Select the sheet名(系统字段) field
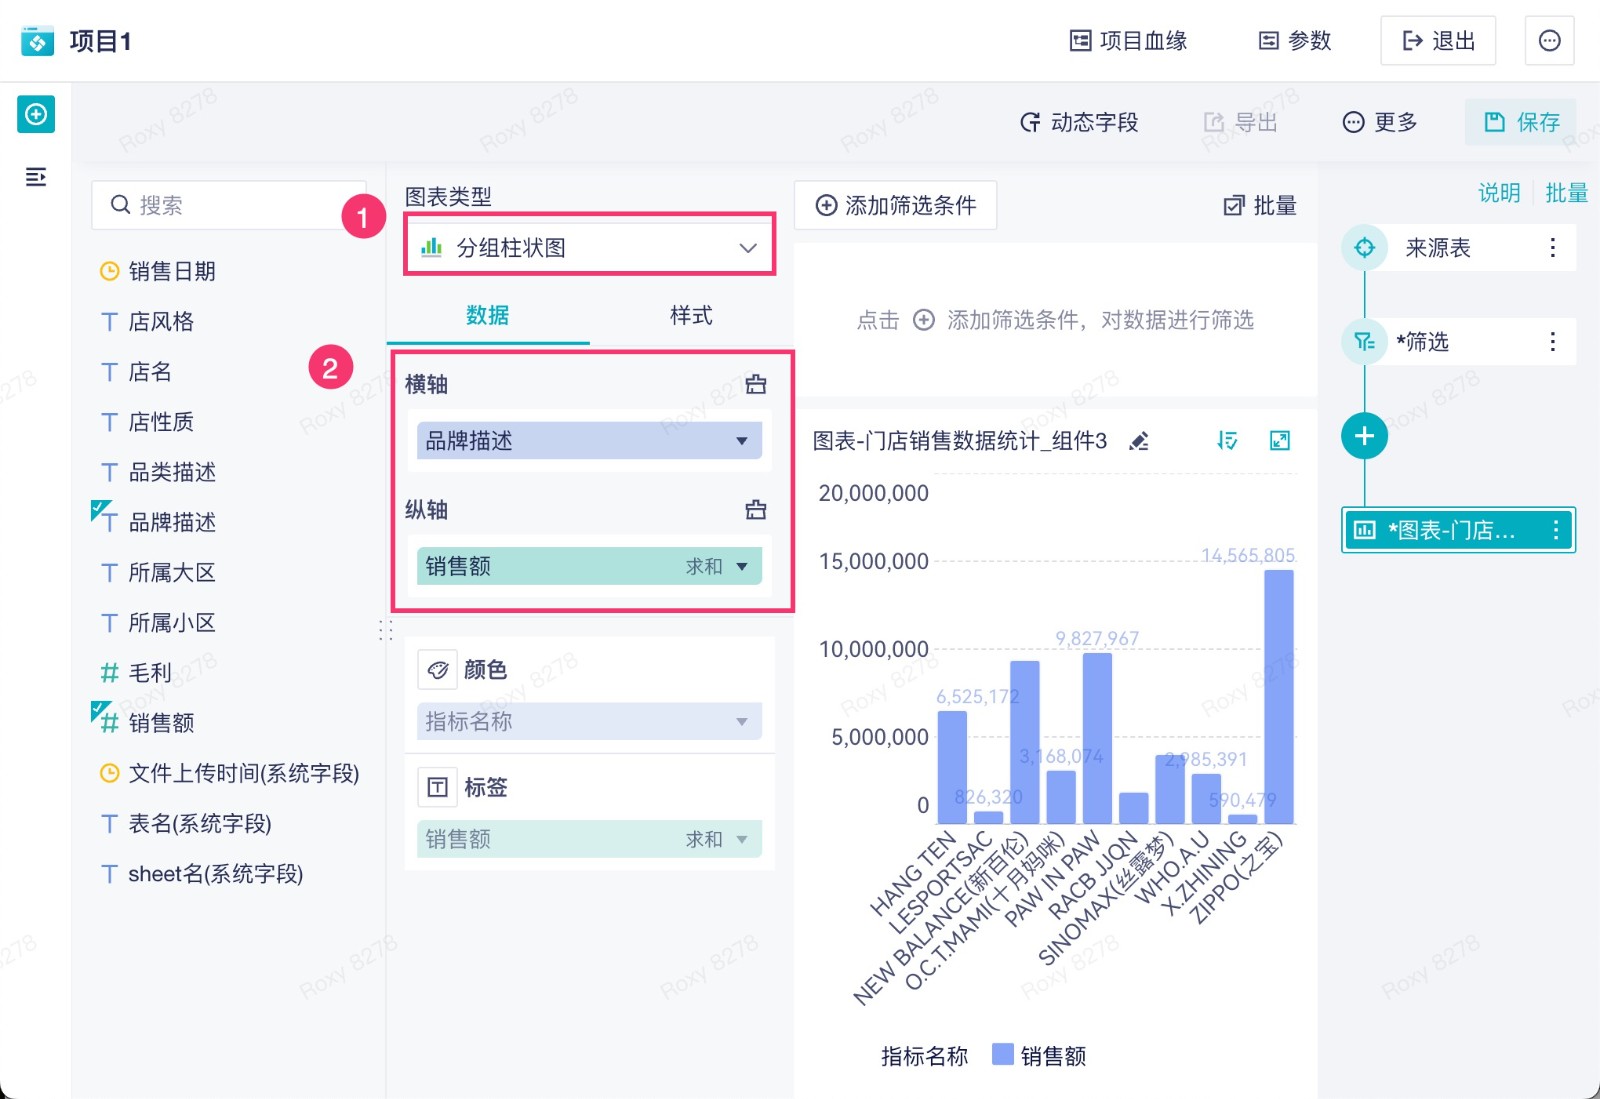1600x1099 pixels. tap(202, 874)
